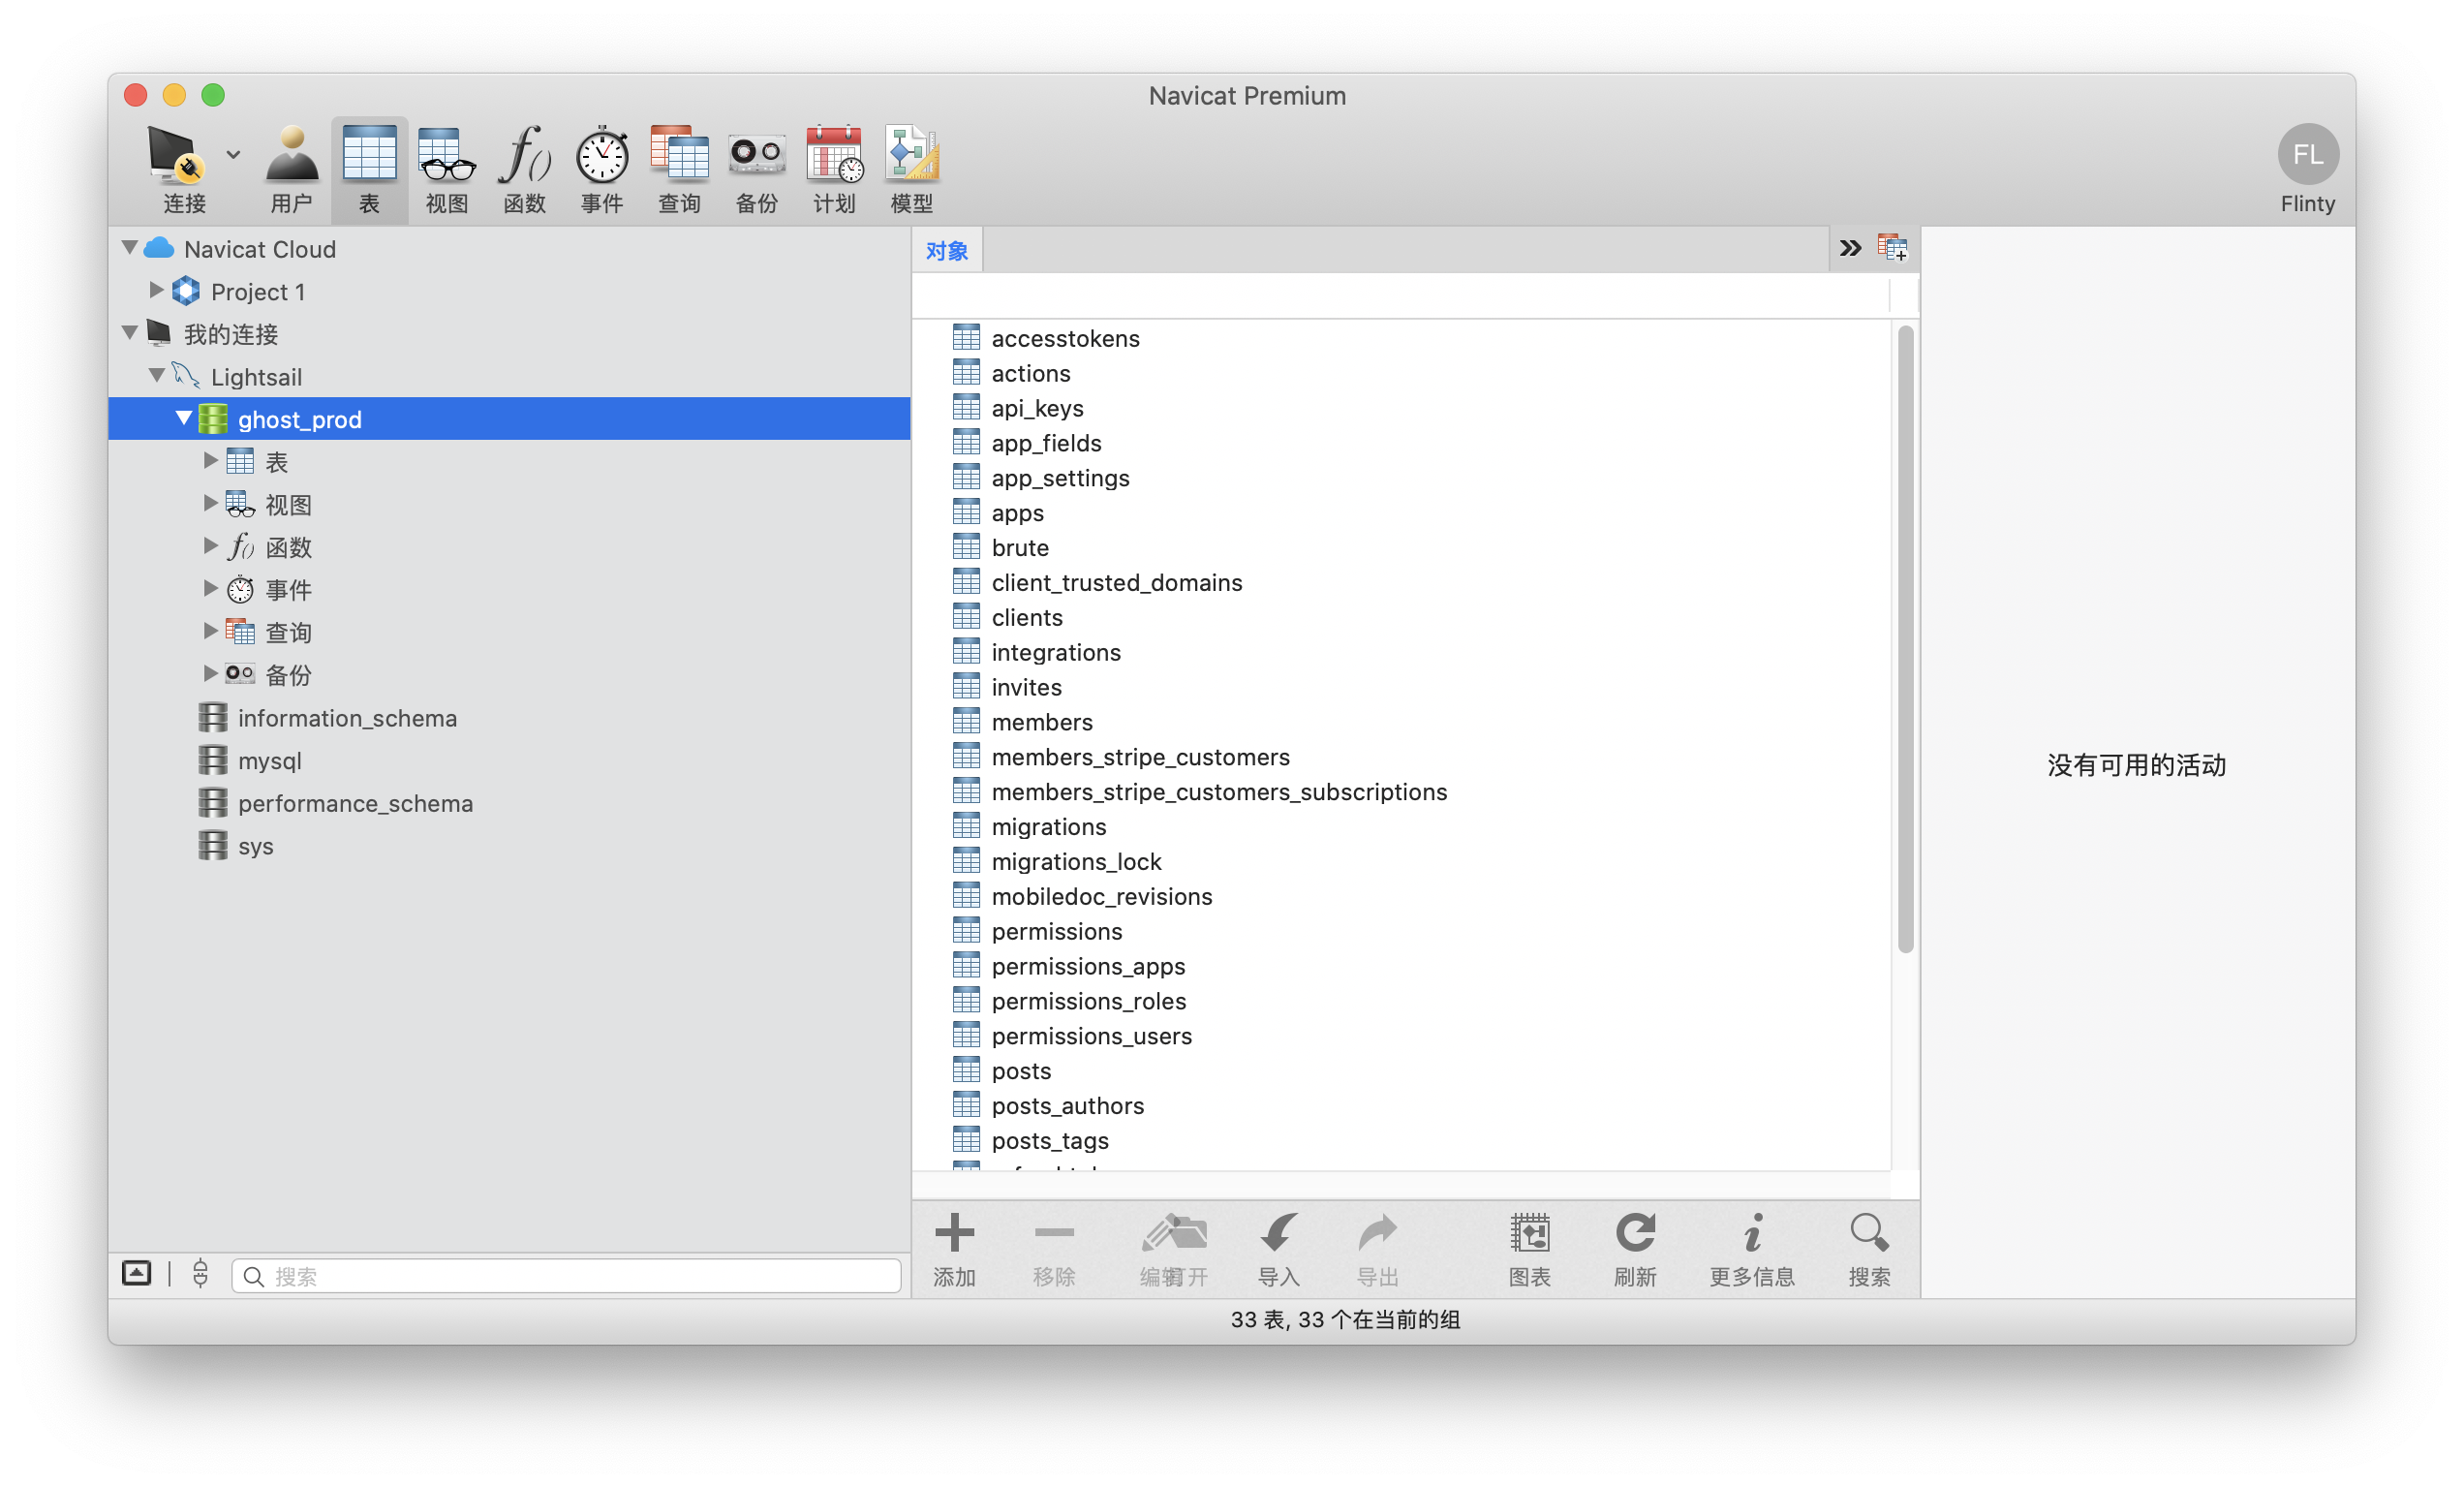The image size is (2464, 1488).
Task: Collapse the ghost_prod database node
Action: tap(183, 418)
